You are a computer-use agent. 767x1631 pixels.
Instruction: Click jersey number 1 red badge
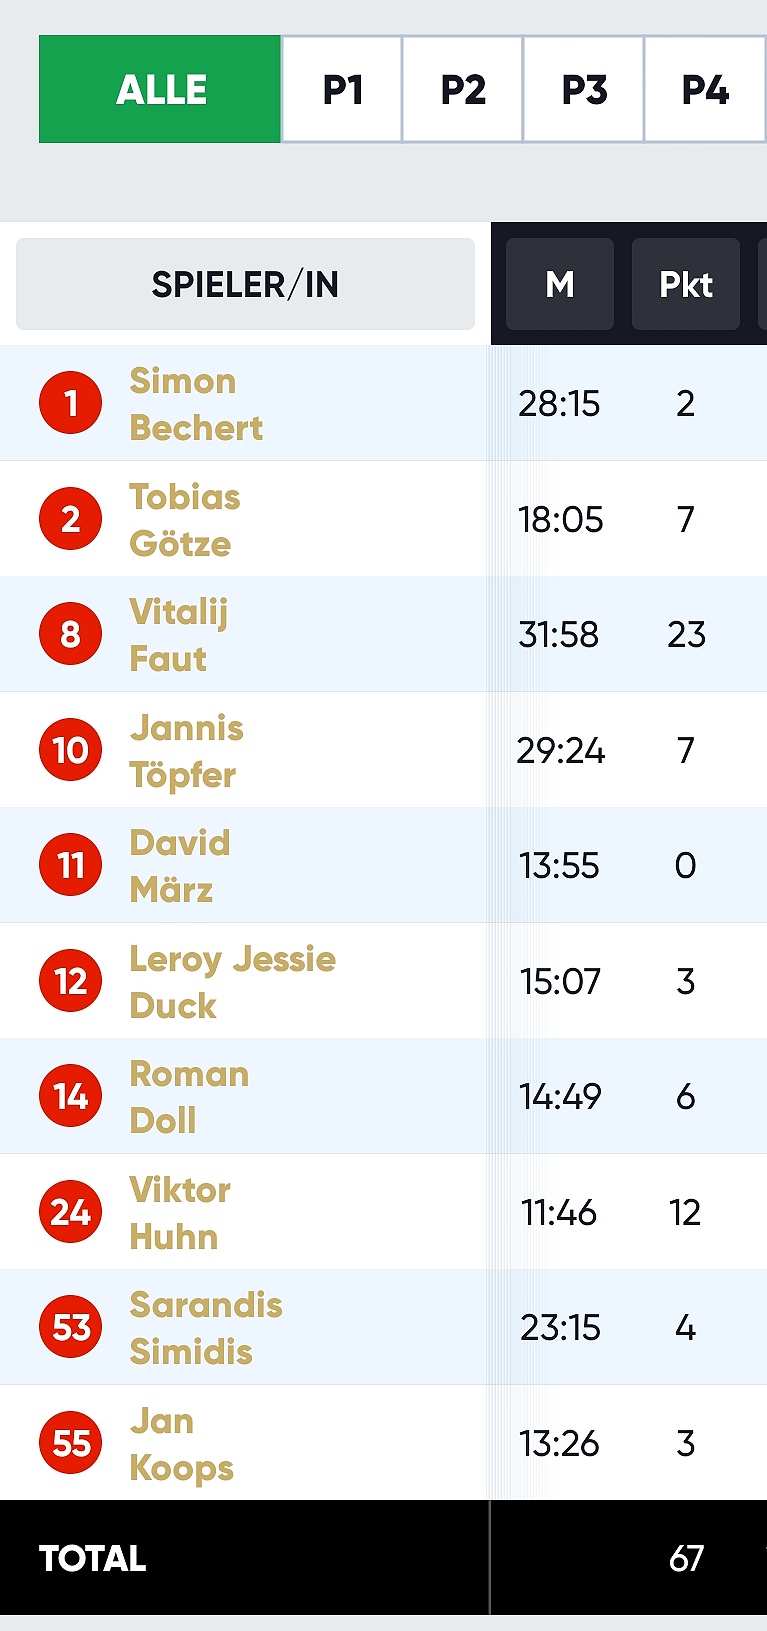tap(70, 403)
